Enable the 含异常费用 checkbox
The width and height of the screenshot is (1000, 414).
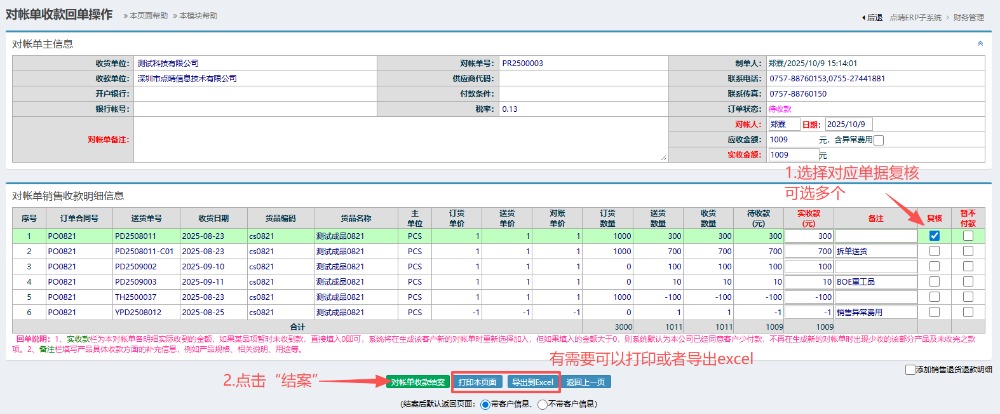[x=879, y=140]
